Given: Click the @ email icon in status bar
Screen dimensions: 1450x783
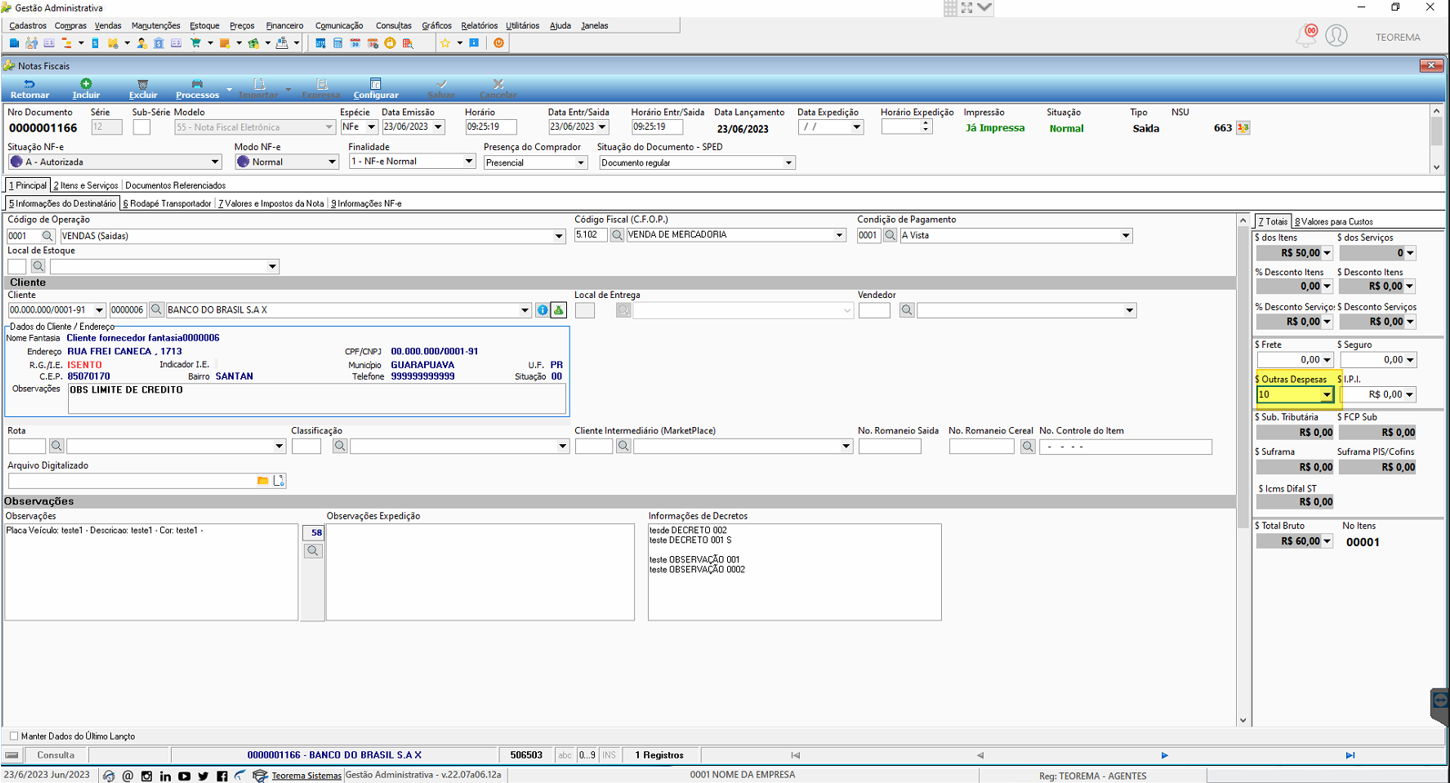Looking at the screenshot, I should [x=127, y=776].
